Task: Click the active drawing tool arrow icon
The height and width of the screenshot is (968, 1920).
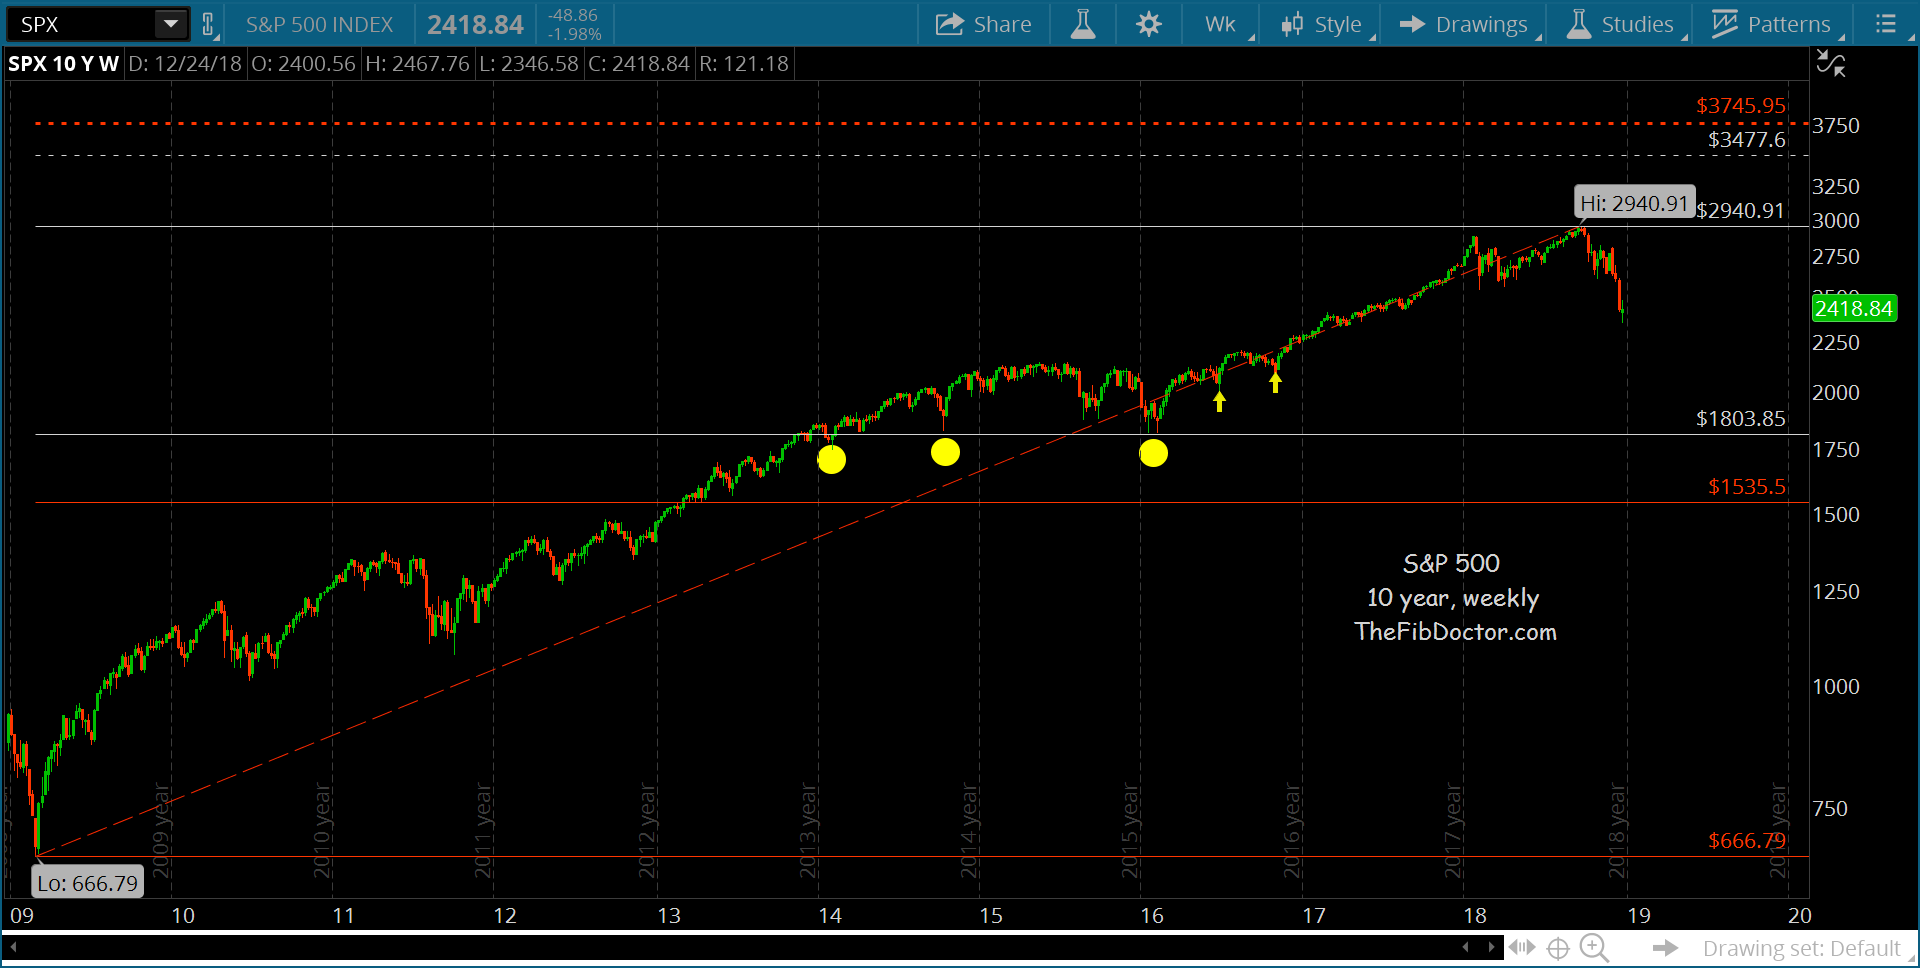Action: 1664,948
